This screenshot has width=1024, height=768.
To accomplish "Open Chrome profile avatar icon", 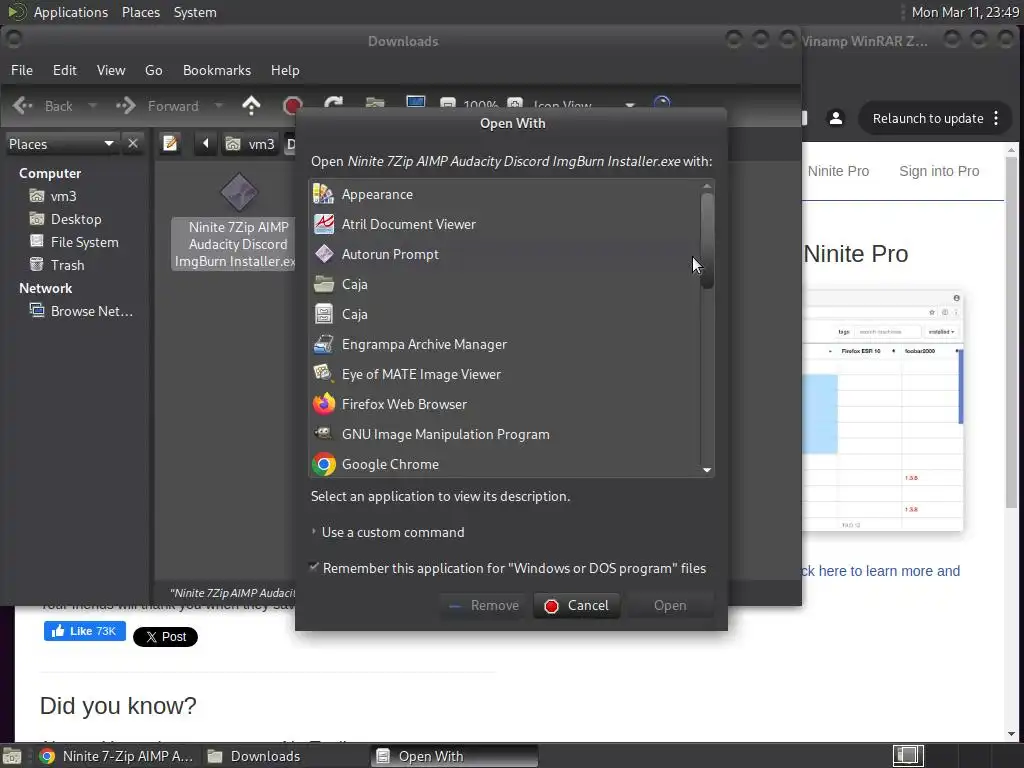I will coord(835,118).
